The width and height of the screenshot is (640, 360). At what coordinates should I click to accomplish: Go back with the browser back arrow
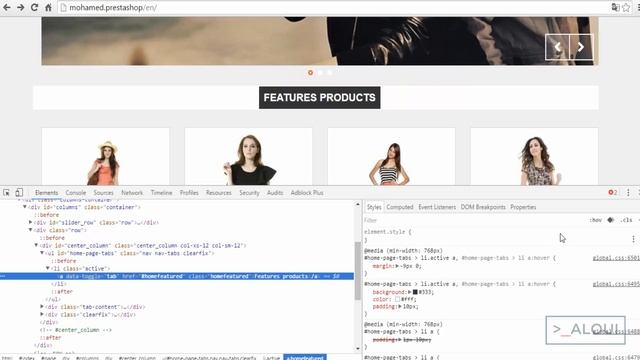pos(7,7)
